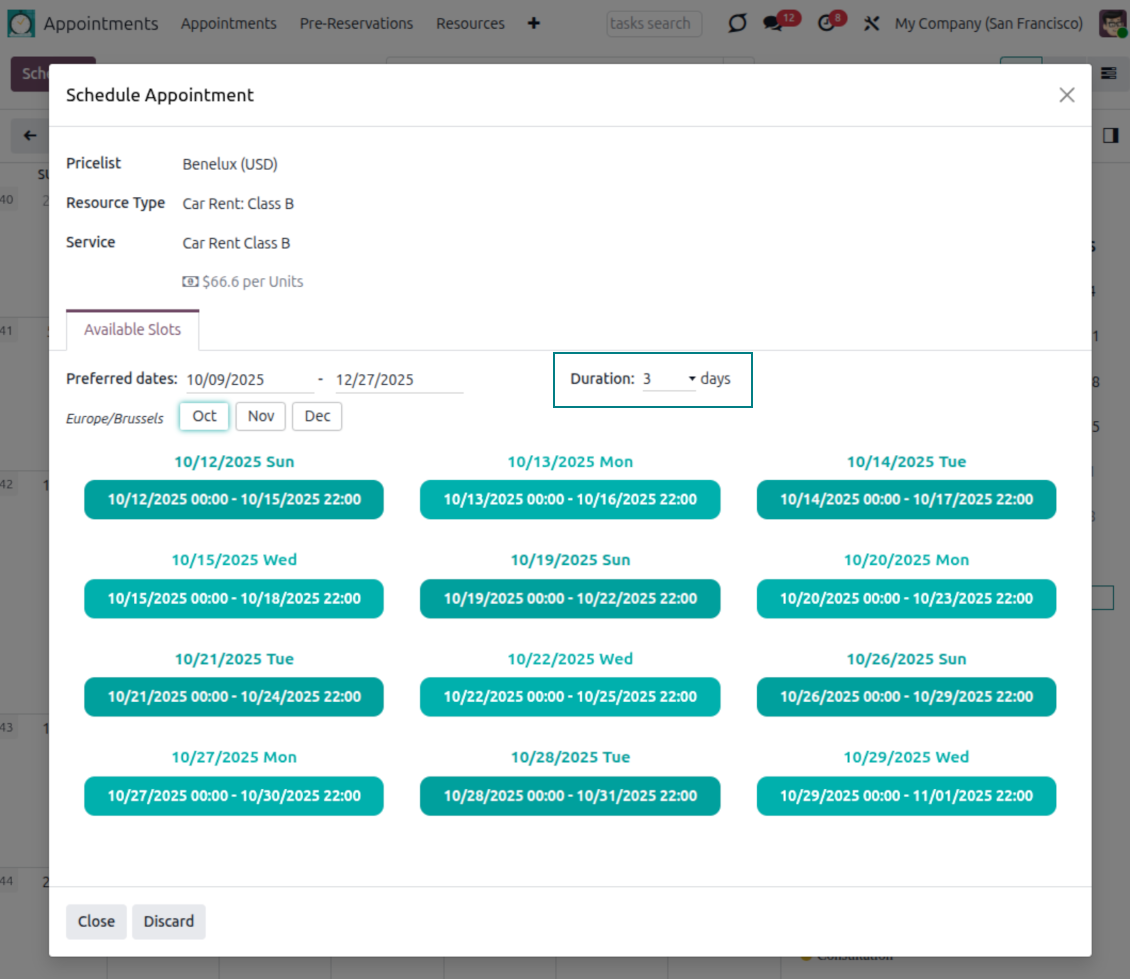
Task: Click the tasks search box
Action: pyautogui.click(x=654, y=23)
